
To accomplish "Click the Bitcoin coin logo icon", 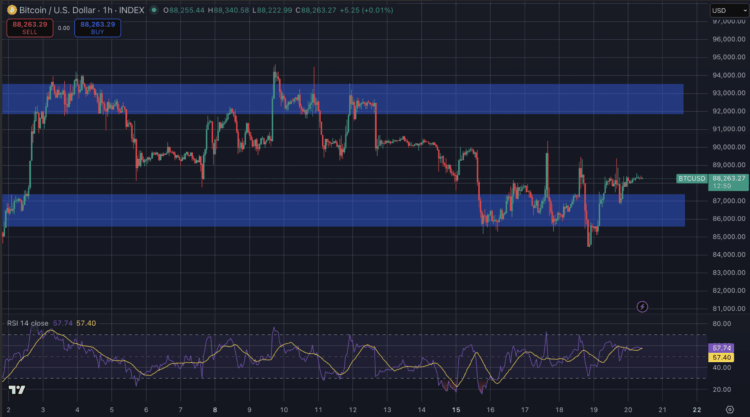I will pos(11,10).
